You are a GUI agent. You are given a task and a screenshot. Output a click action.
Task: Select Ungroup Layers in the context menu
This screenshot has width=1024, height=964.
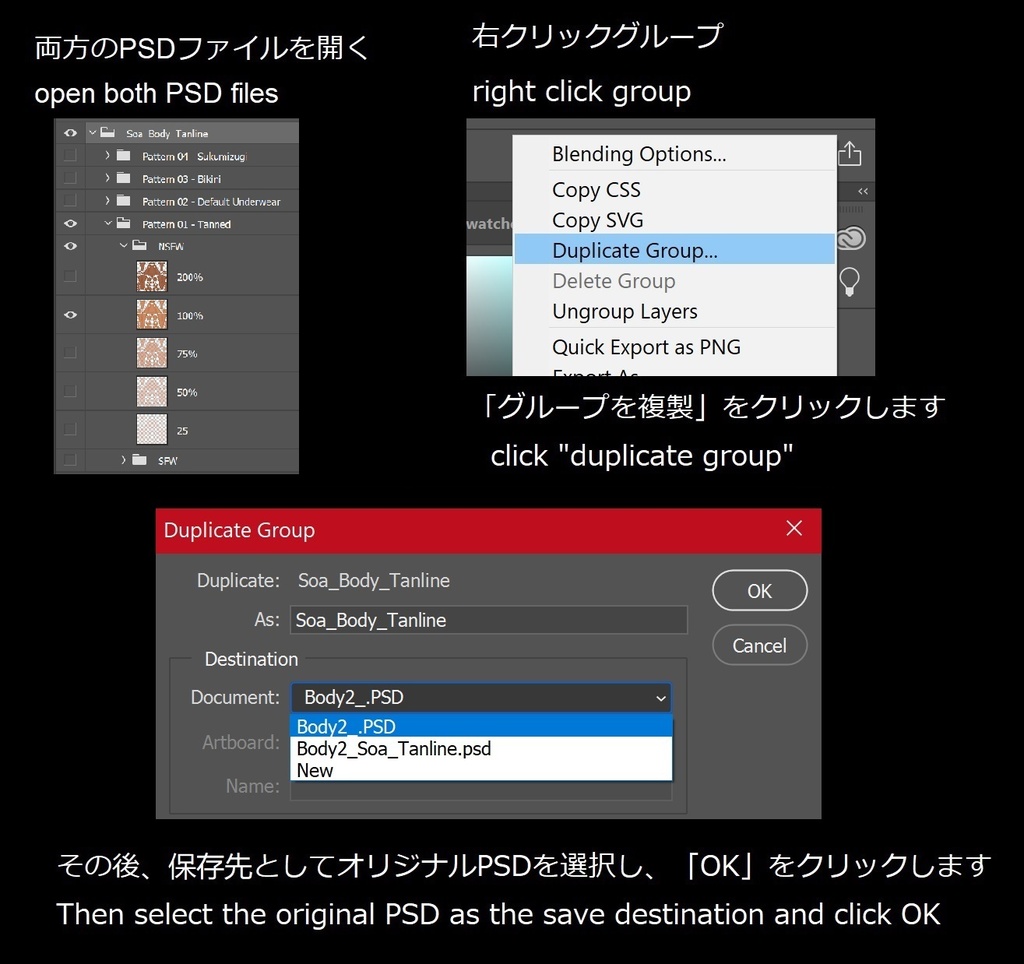pyautogui.click(x=624, y=311)
